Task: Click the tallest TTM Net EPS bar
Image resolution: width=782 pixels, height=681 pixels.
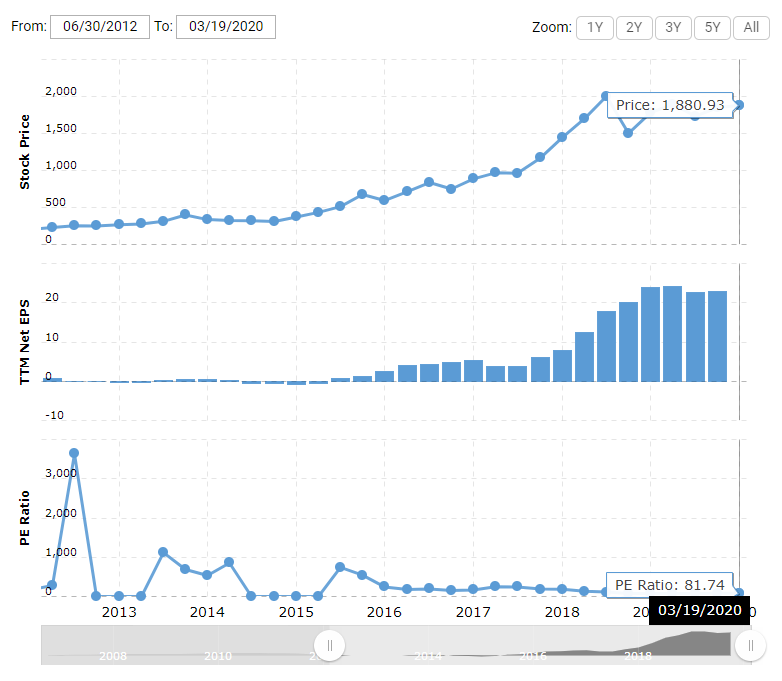Action: 672,334
